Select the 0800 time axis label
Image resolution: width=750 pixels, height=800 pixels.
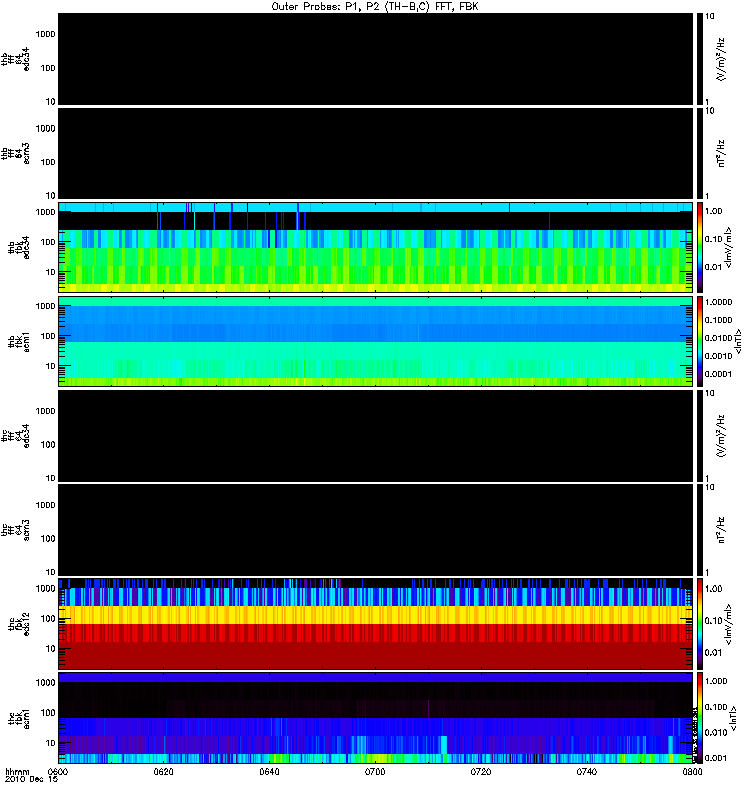tap(692, 771)
